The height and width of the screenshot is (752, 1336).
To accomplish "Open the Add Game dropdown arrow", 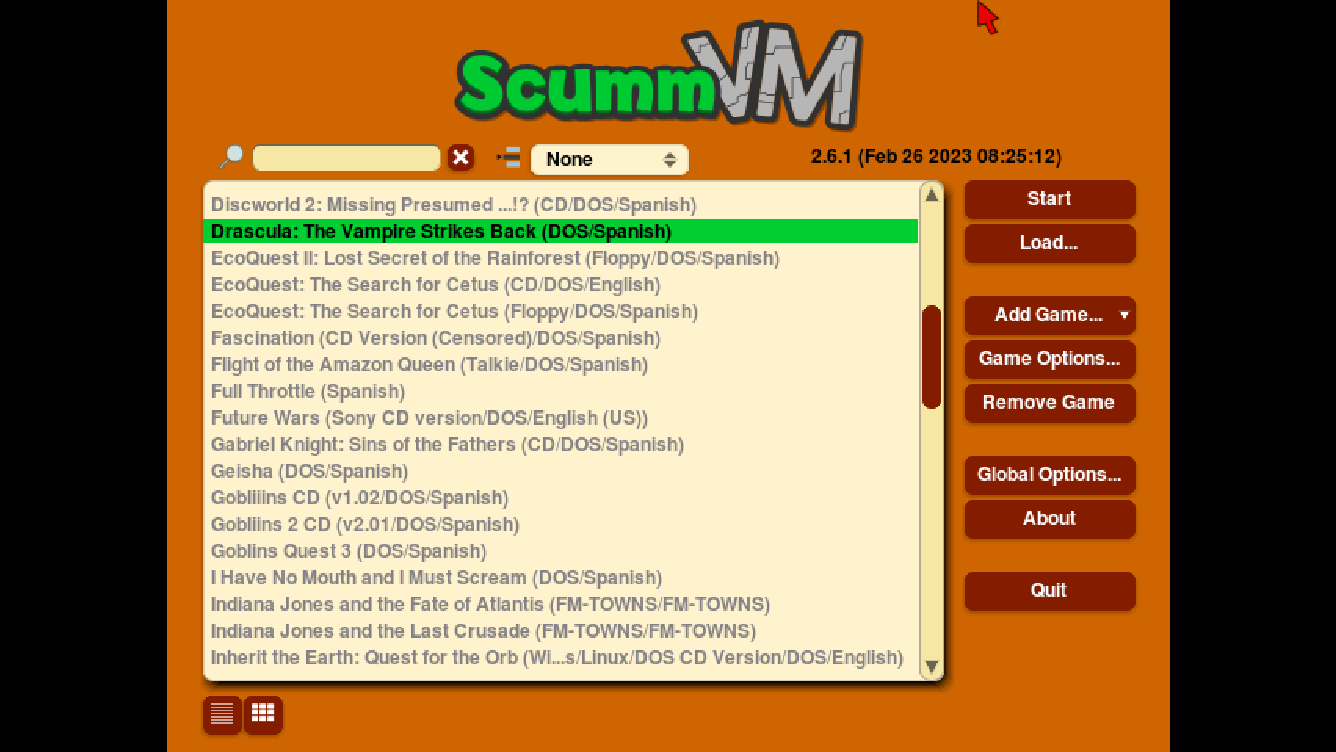I will [x=1125, y=315].
